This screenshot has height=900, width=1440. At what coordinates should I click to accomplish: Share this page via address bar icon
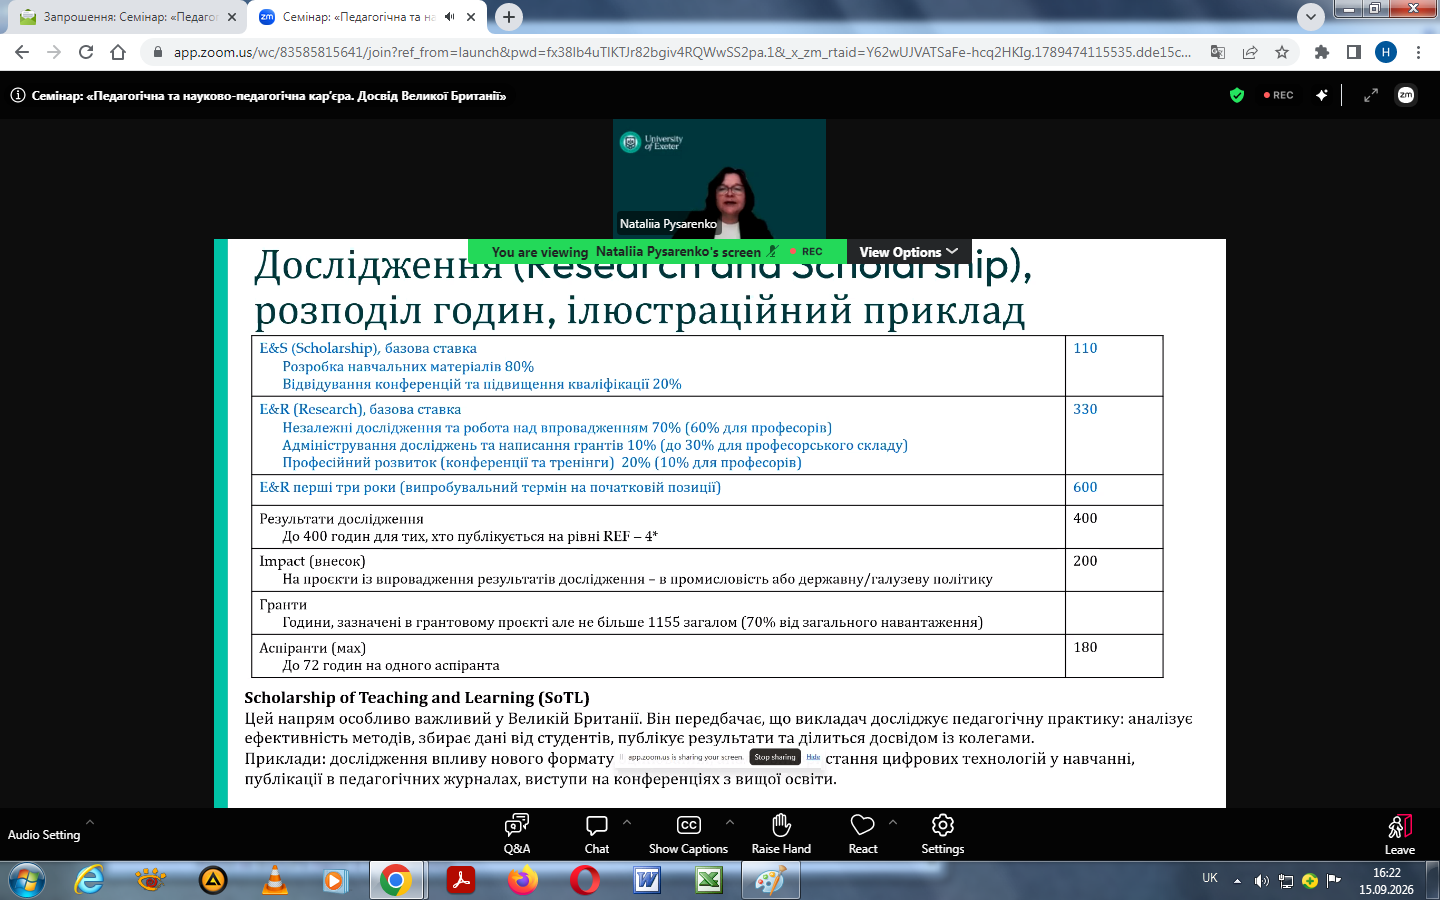click(x=1250, y=52)
